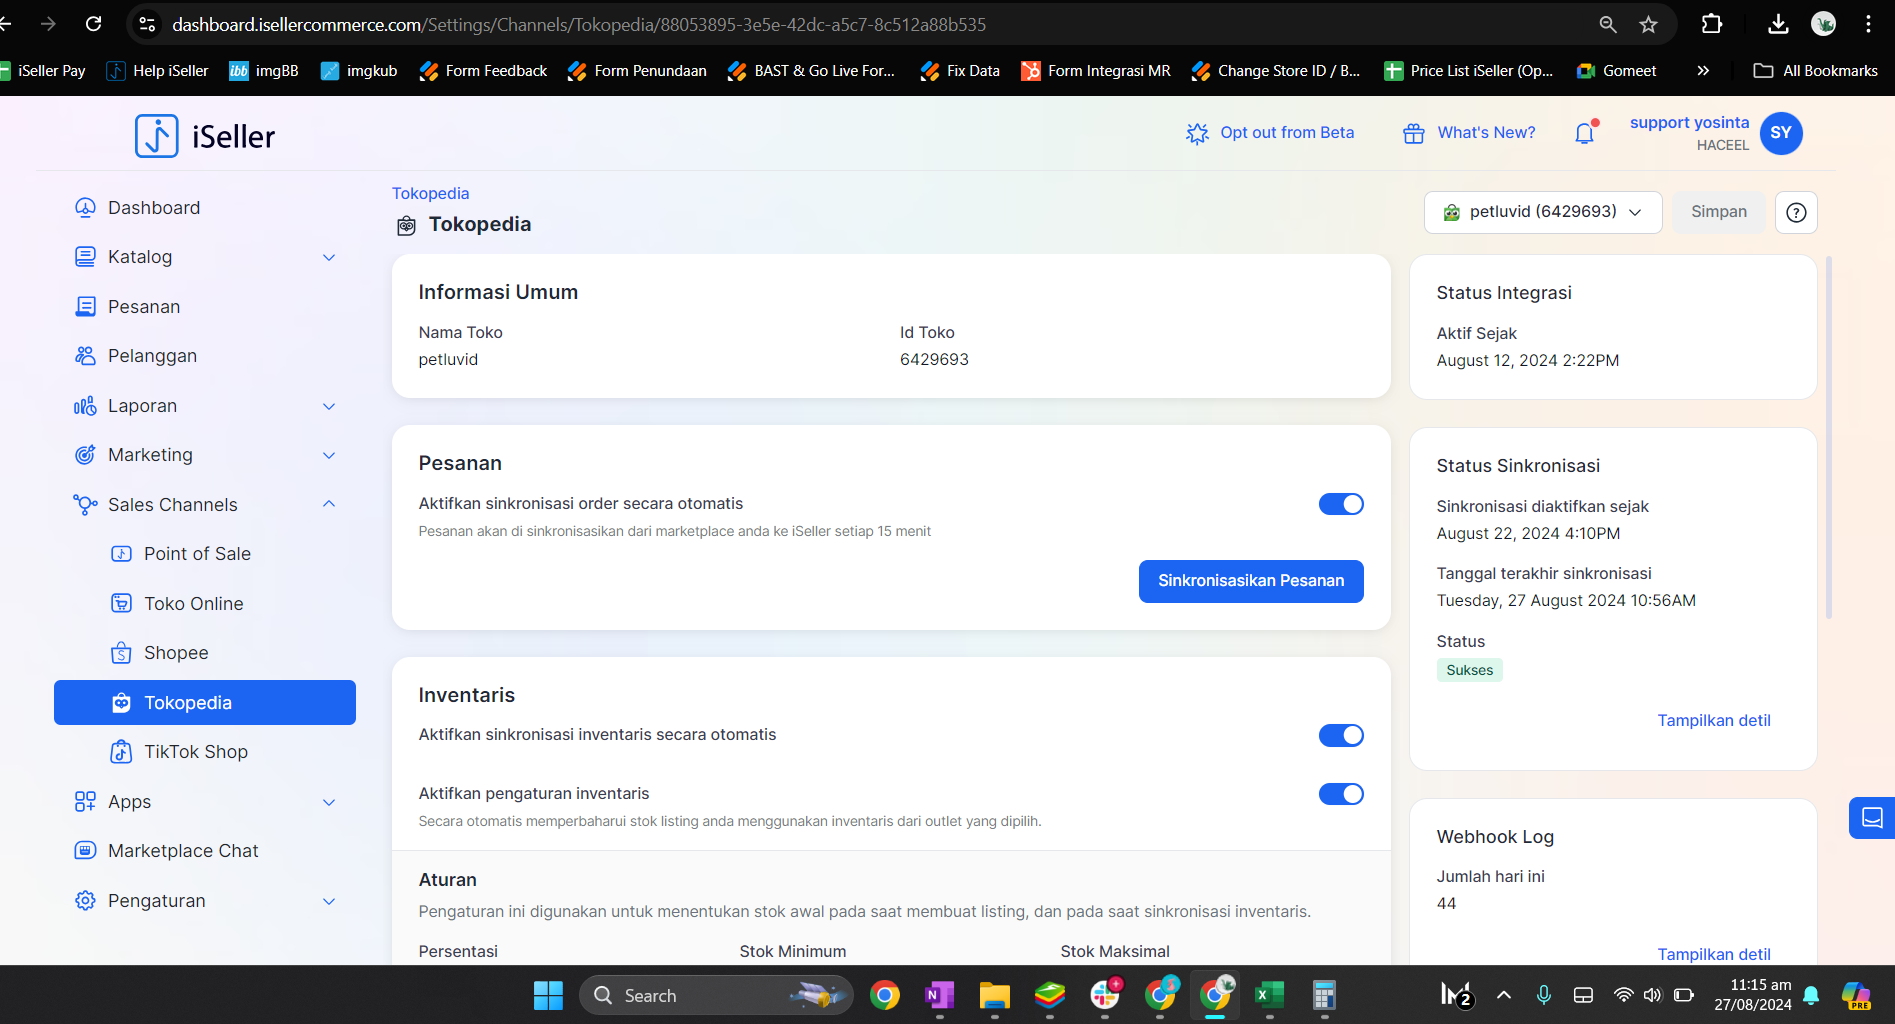Click the Pesanan sidebar icon
The width and height of the screenshot is (1895, 1024).
85,306
